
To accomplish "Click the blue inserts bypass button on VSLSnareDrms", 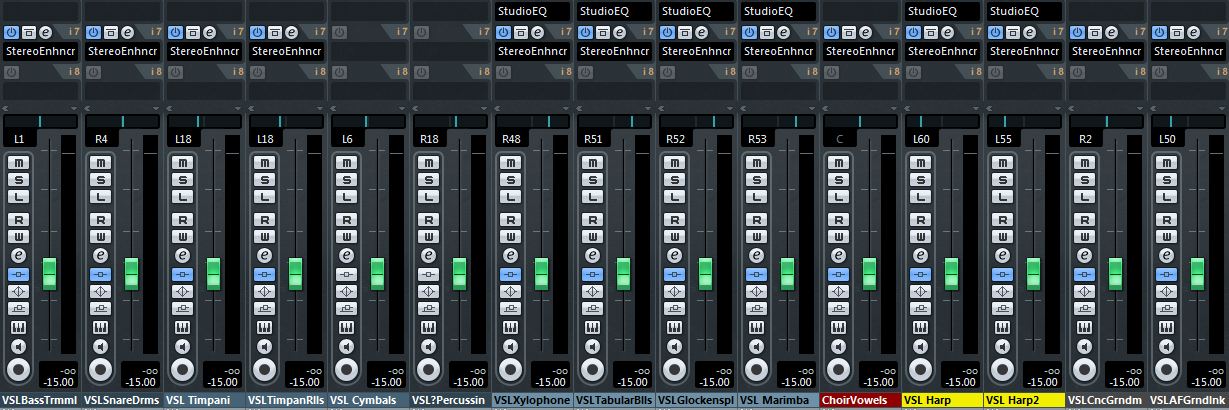I will coord(100,274).
